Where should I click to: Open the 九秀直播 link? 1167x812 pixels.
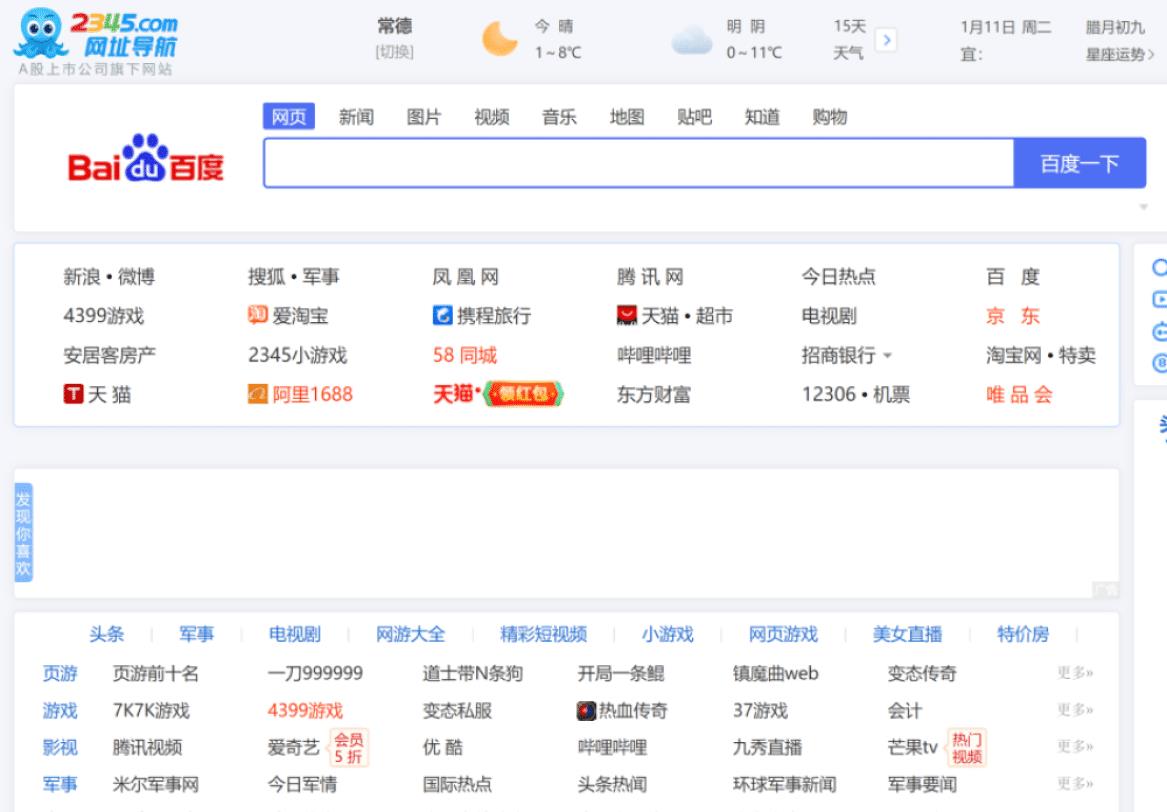(767, 747)
